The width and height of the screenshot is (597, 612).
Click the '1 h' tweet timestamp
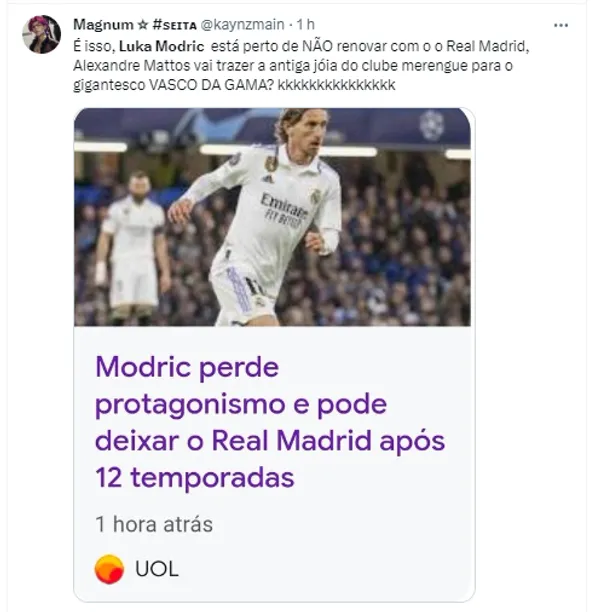306,25
